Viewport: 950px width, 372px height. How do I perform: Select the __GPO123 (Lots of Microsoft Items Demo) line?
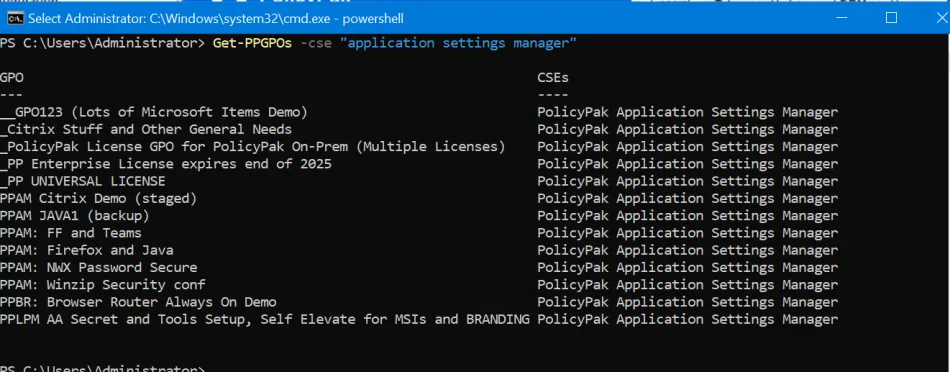(x=154, y=112)
